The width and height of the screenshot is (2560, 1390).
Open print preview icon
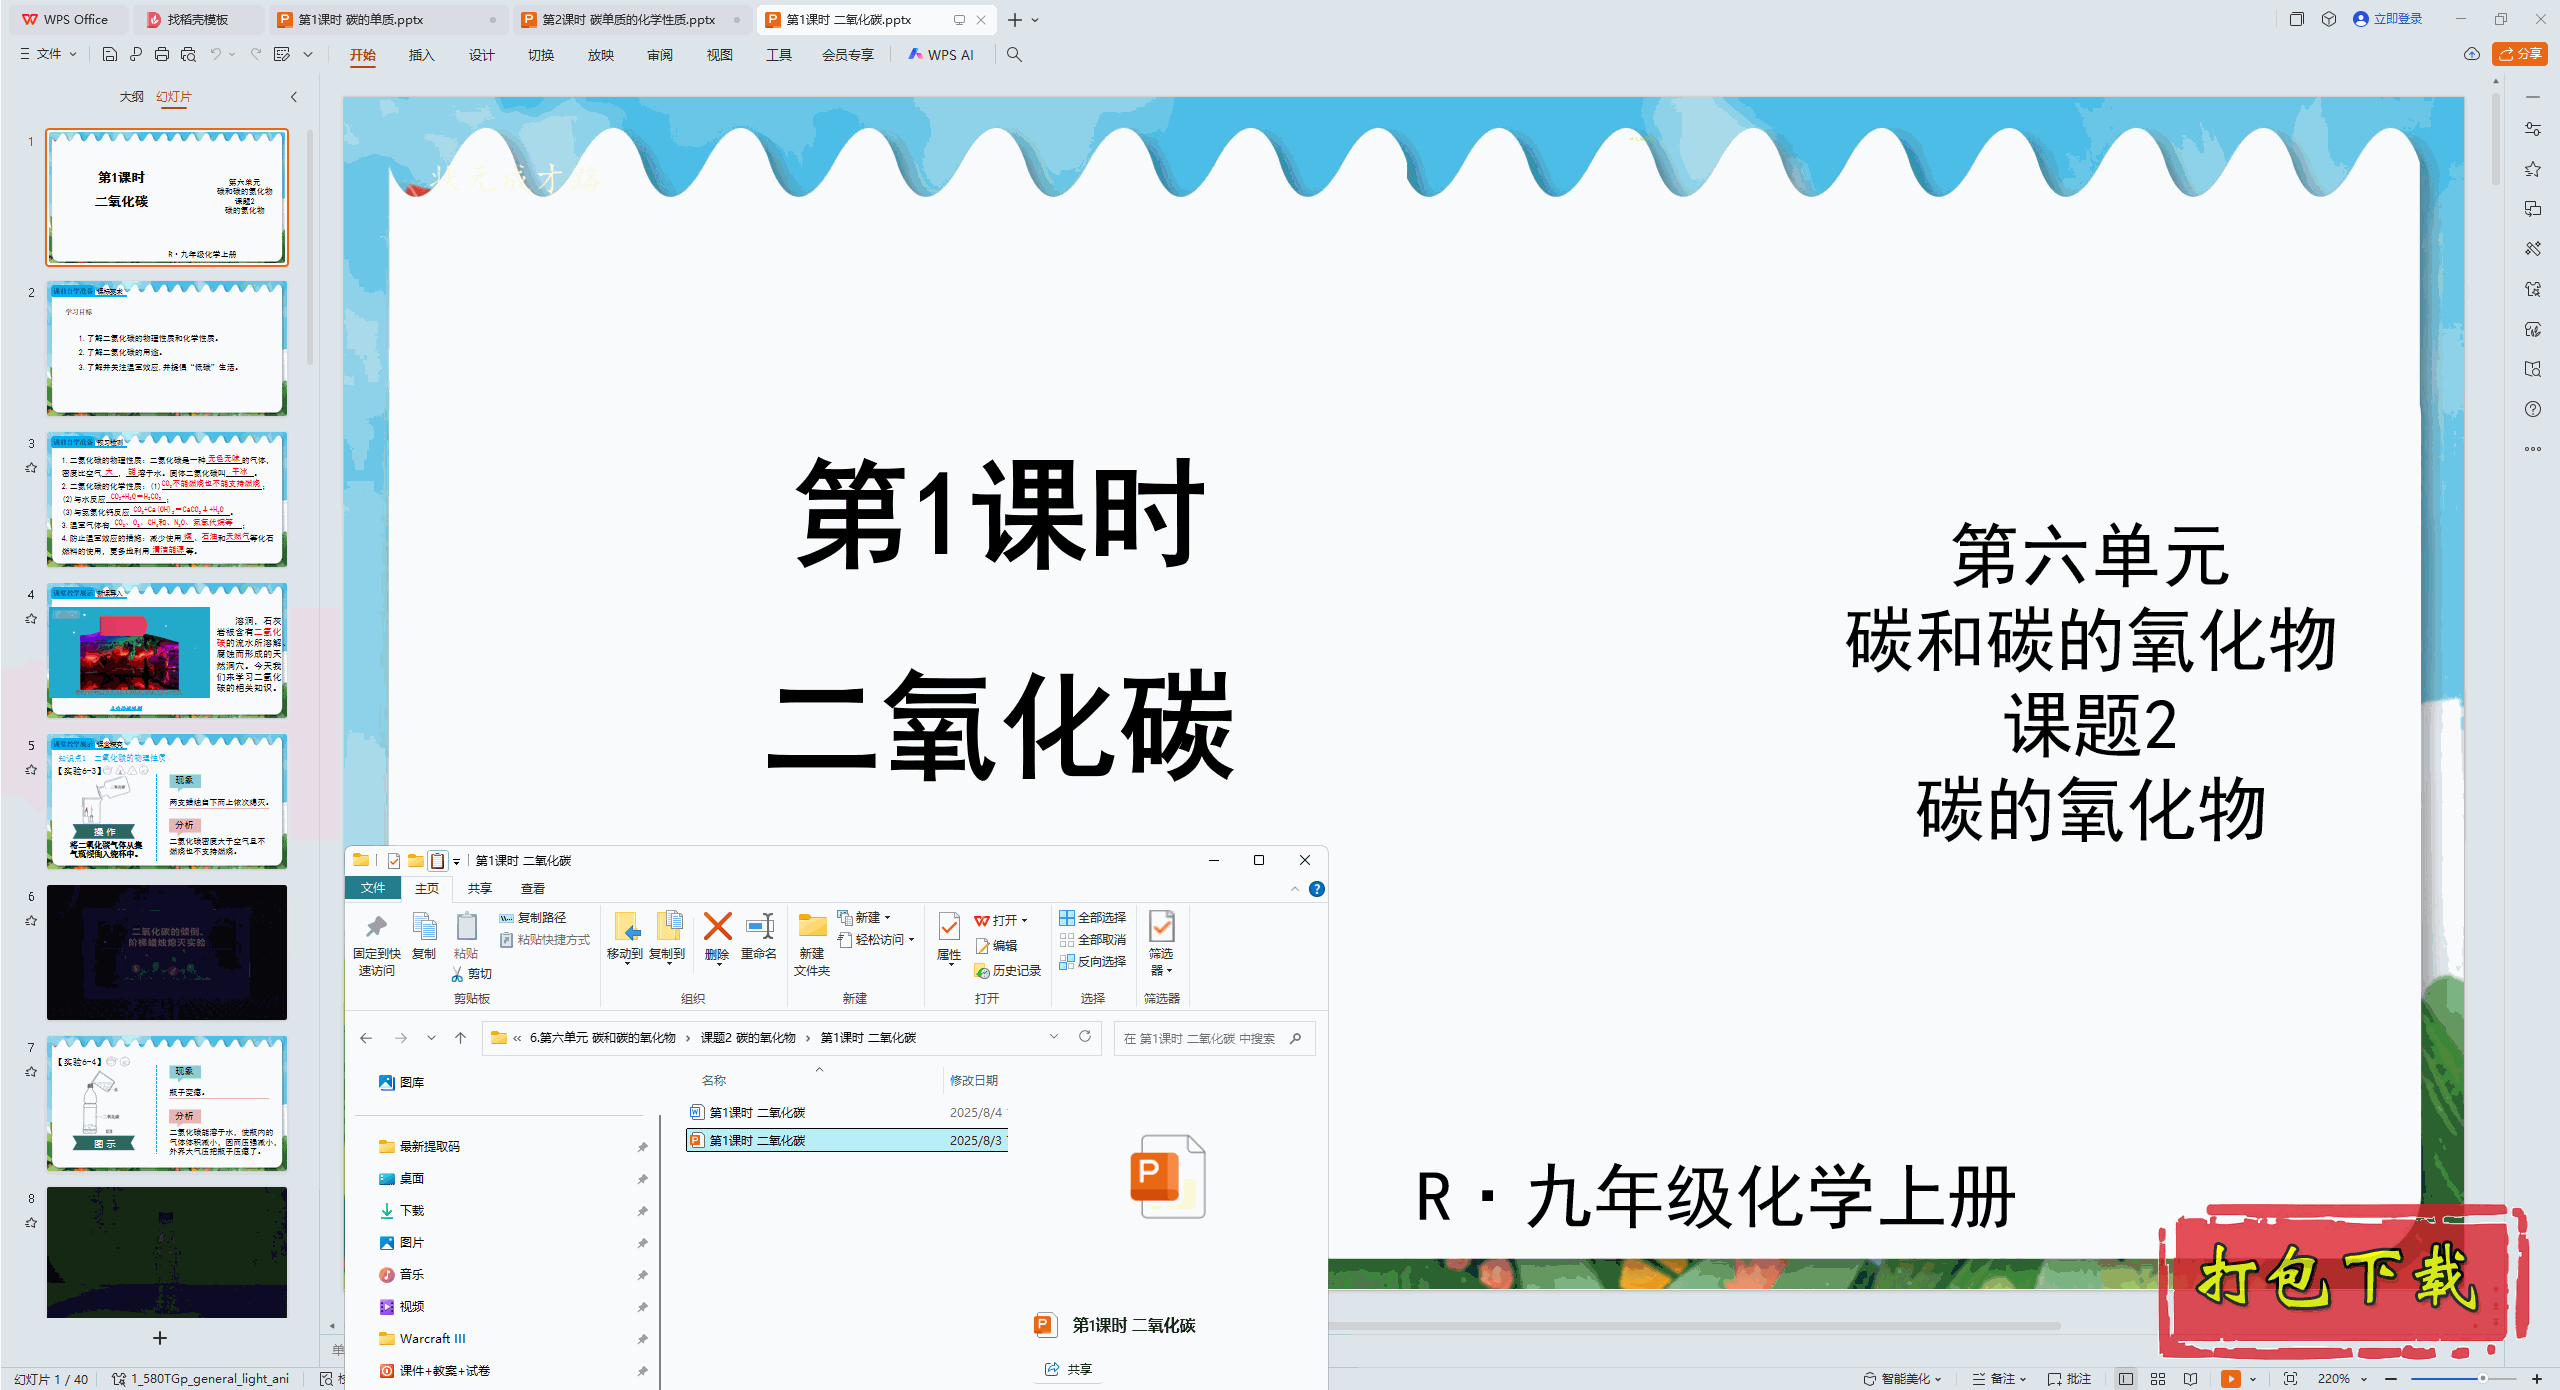click(188, 54)
